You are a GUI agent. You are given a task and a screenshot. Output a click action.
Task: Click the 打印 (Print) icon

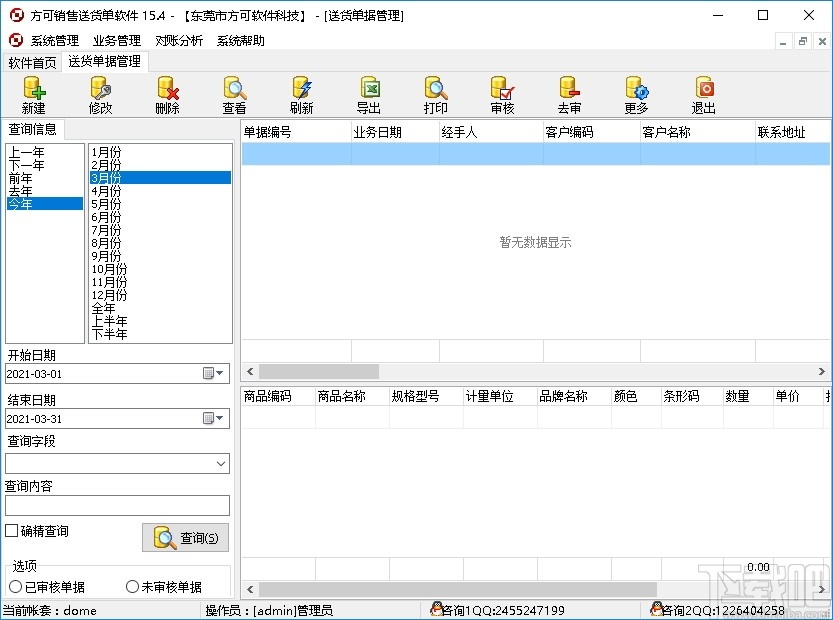(435, 95)
